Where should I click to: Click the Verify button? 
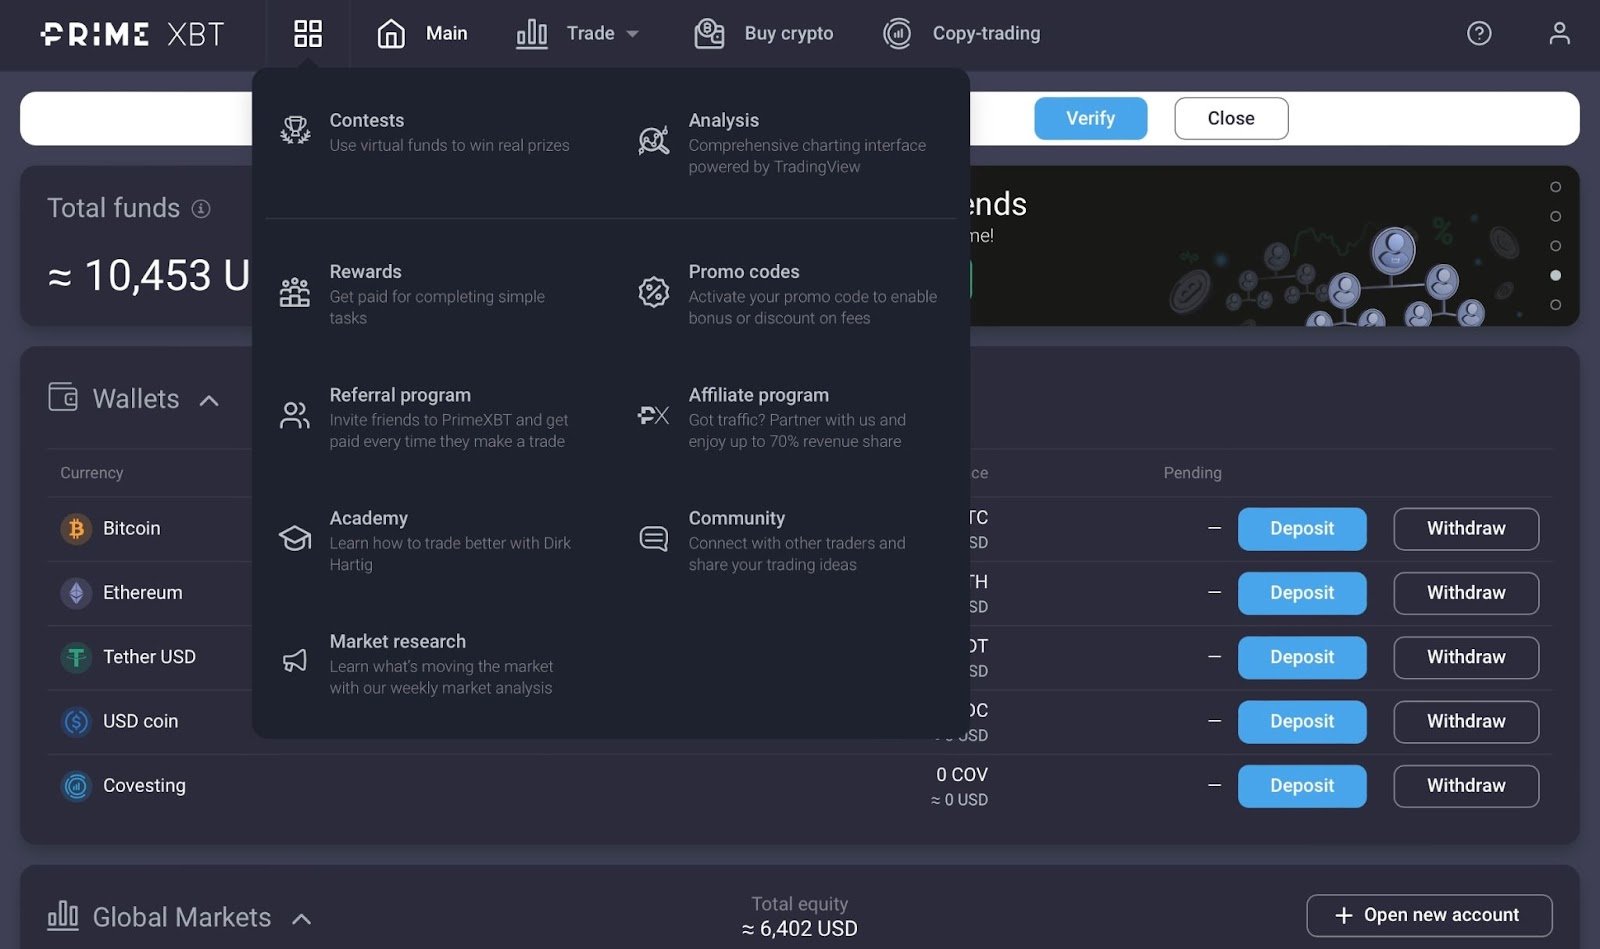(x=1090, y=118)
